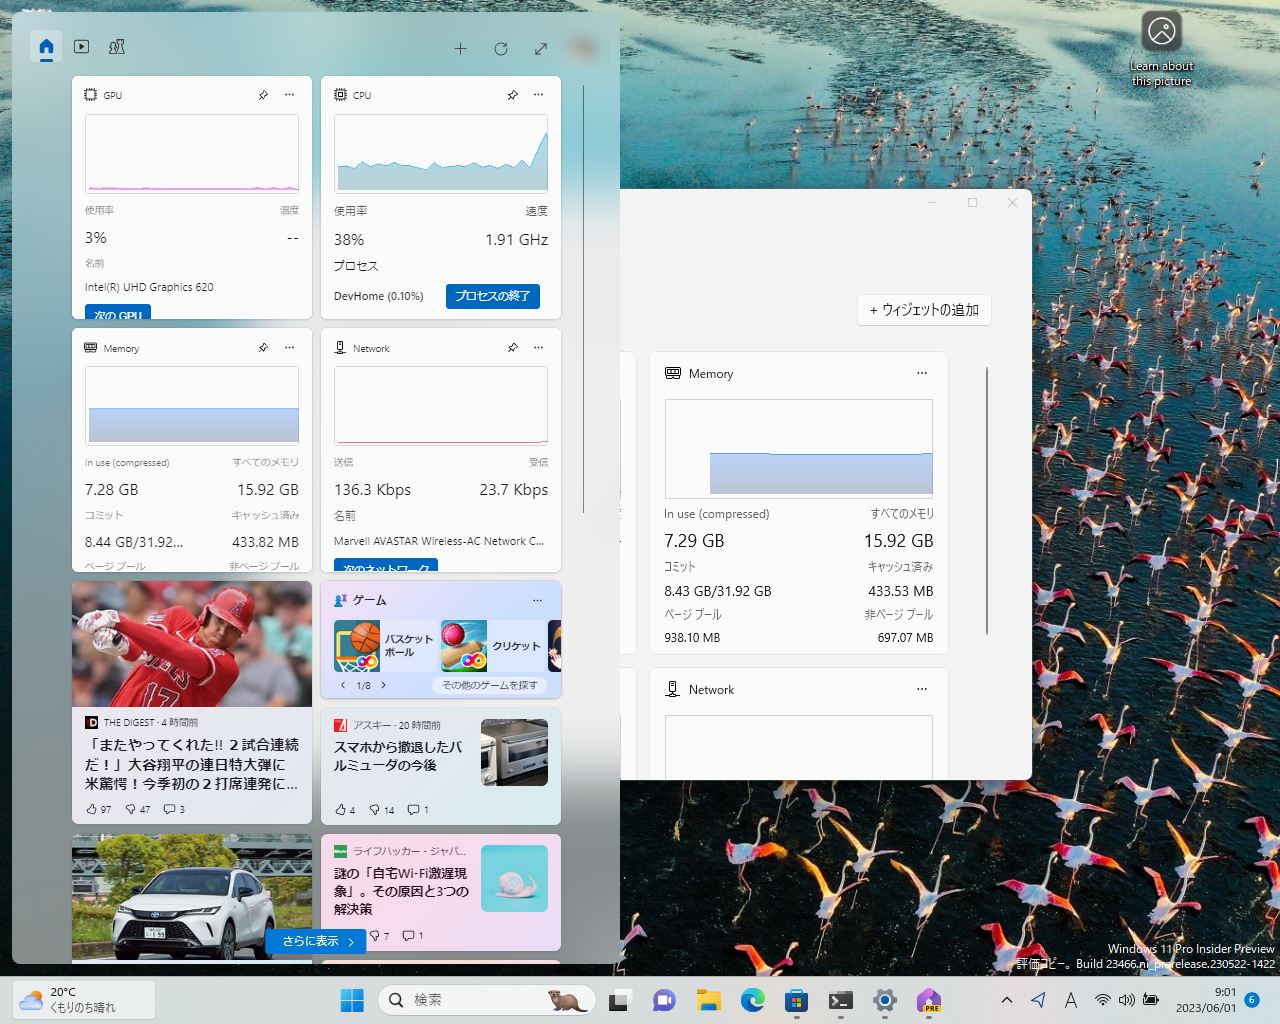Open the gaming section icon in header
Viewport: 1280px width, 1024px height.
click(117, 47)
